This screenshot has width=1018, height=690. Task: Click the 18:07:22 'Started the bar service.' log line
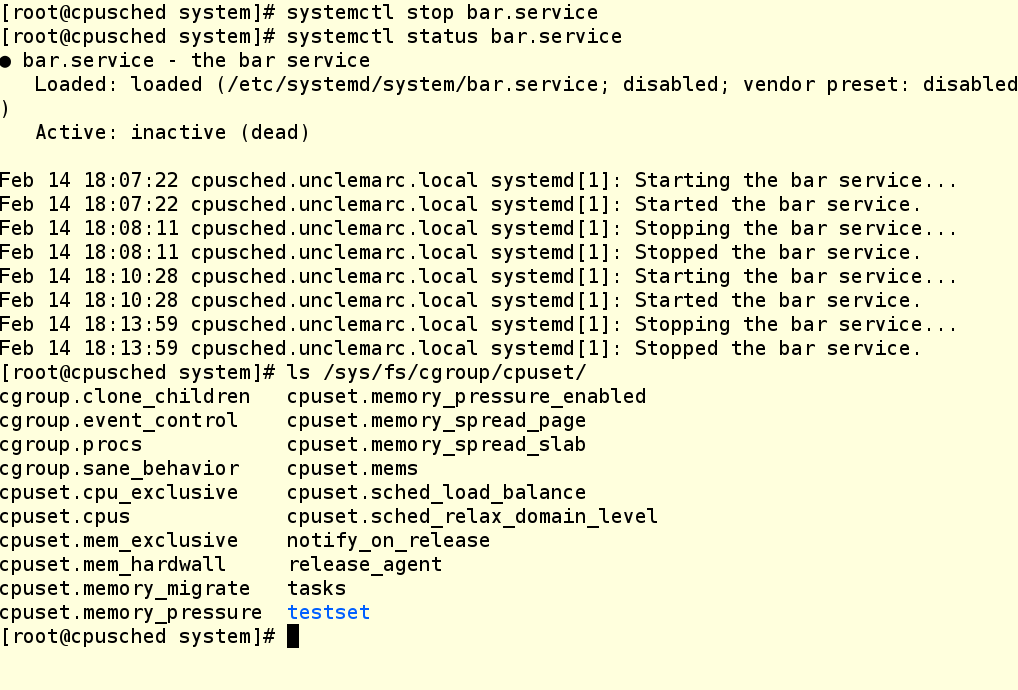(460, 204)
